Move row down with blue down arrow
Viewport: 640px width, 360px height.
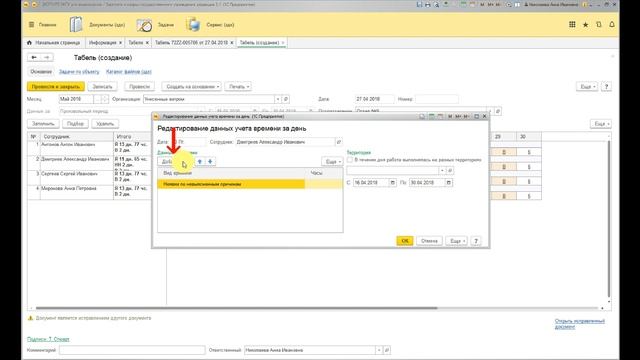(x=210, y=162)
